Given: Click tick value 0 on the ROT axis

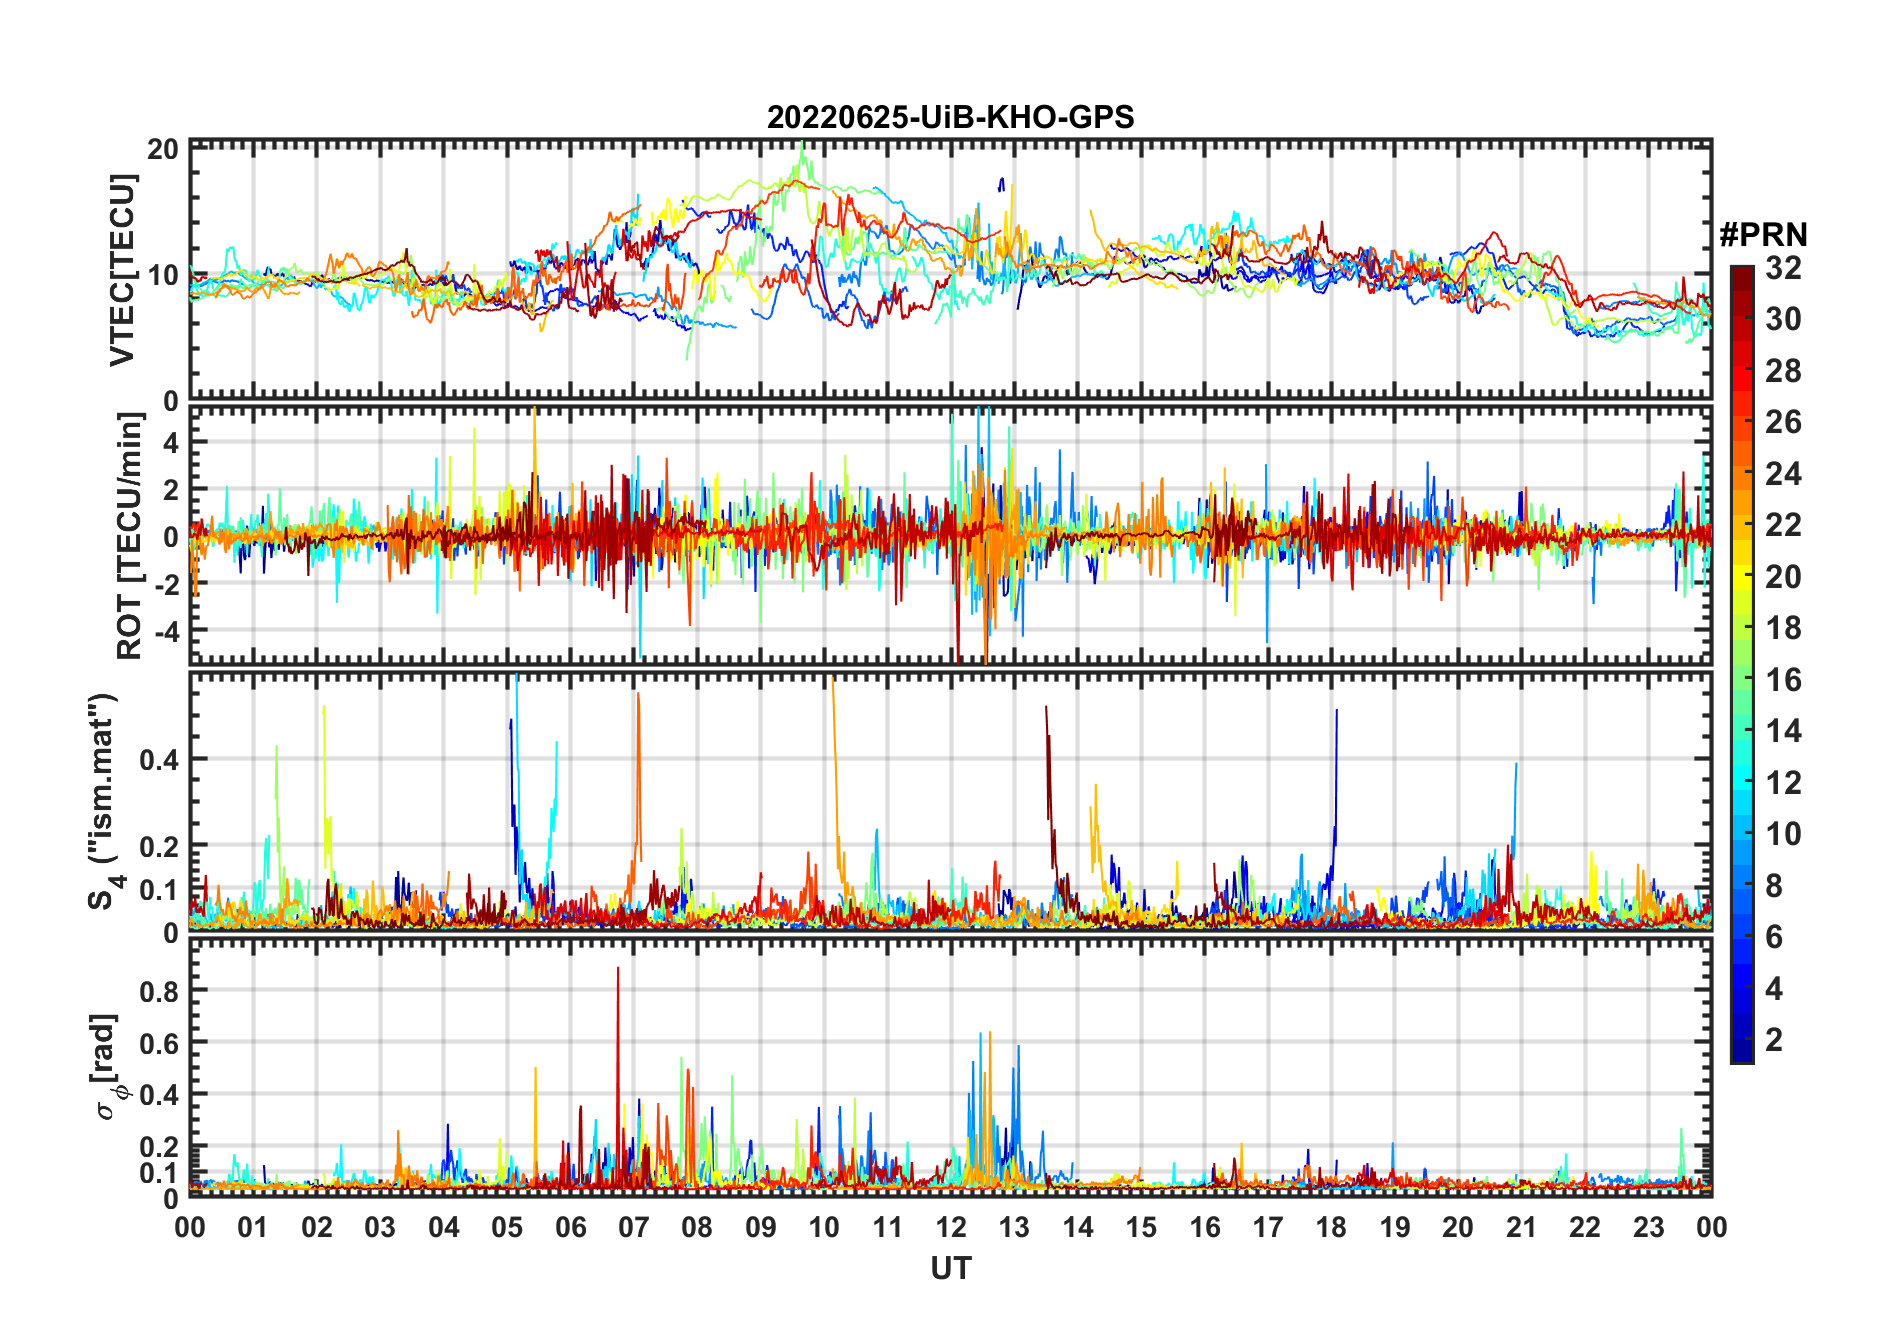Looking at the screenshot, I should 171,536.
